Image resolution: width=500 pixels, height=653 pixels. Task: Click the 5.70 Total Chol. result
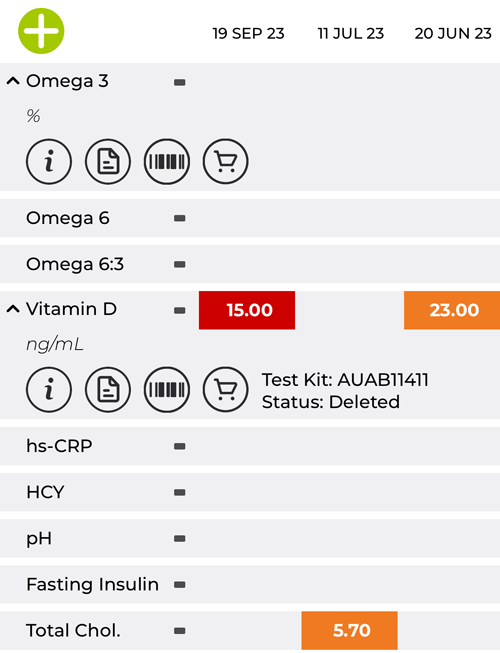[349, 631]
